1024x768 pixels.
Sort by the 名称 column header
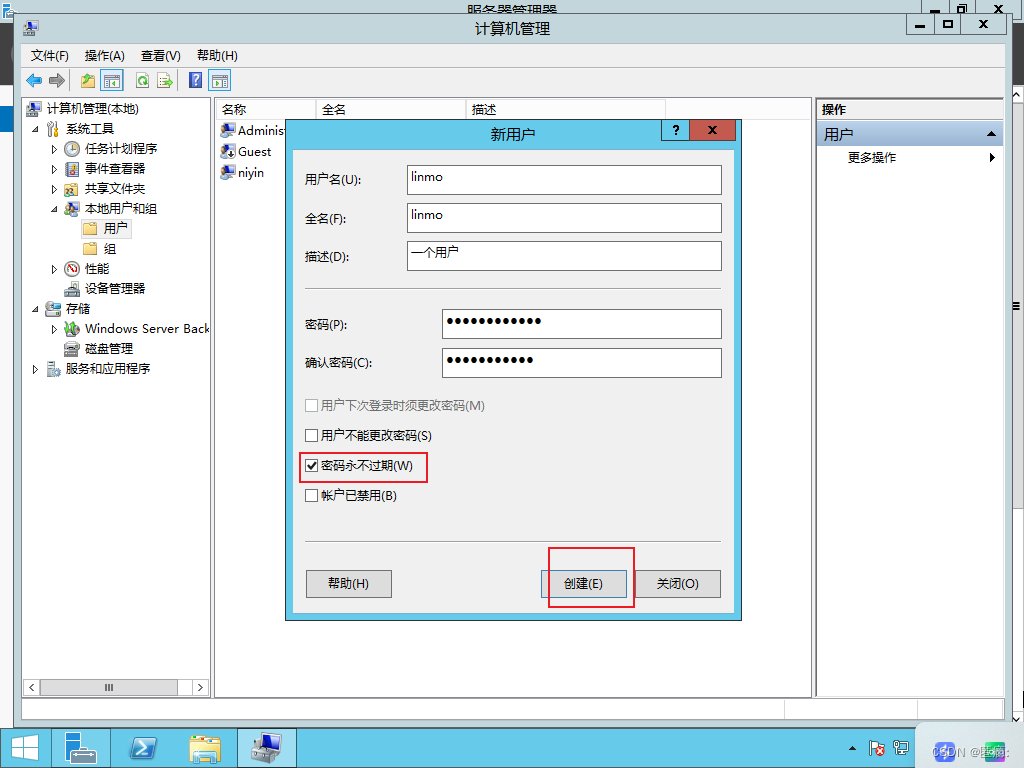[x=265, y=110]
